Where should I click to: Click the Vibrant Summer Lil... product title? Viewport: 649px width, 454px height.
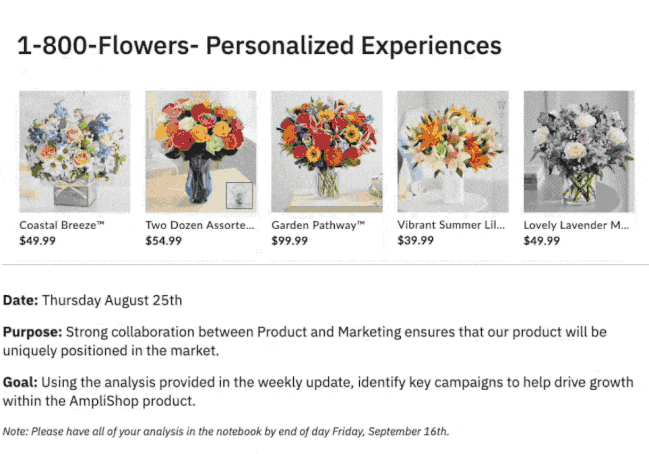point(452,225)
